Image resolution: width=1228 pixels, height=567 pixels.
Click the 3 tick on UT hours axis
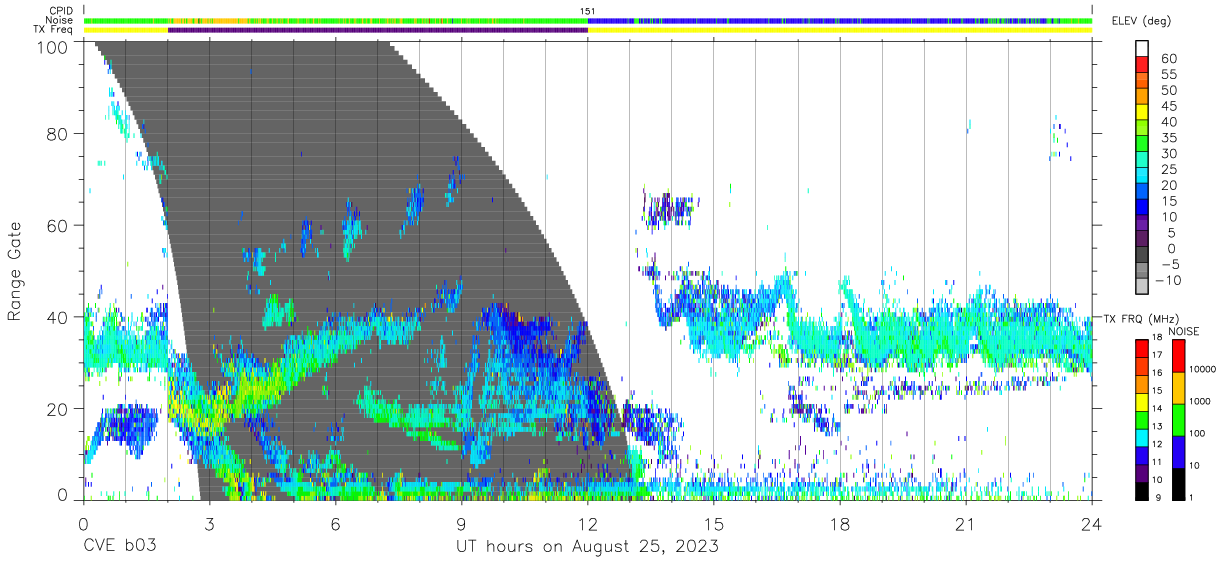click(x=210, y=523)
